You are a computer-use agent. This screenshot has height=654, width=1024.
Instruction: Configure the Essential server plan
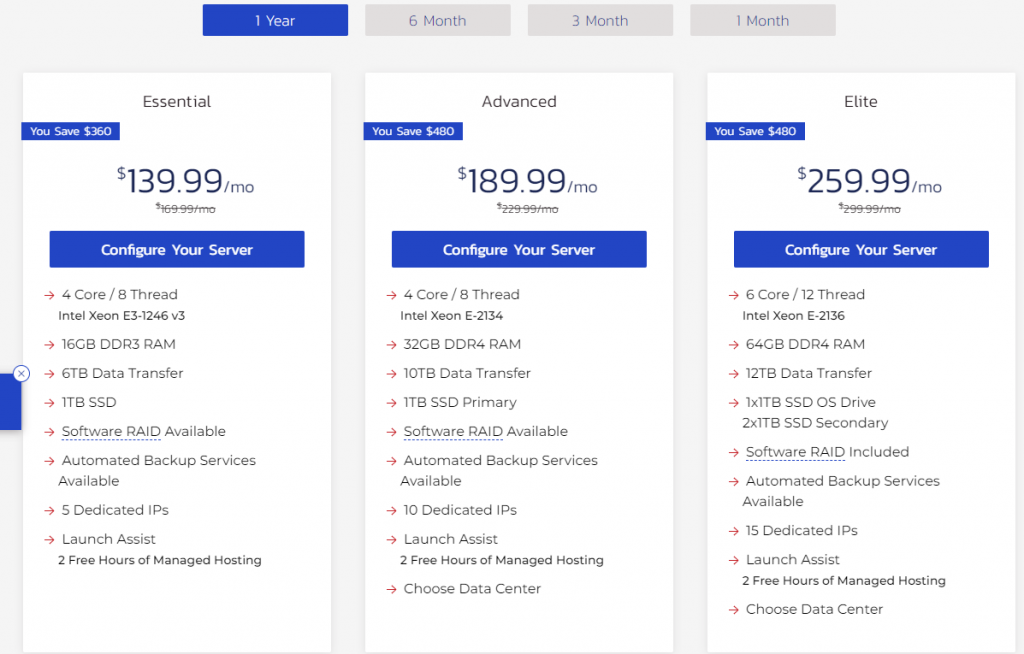click(x=177, y=250)
